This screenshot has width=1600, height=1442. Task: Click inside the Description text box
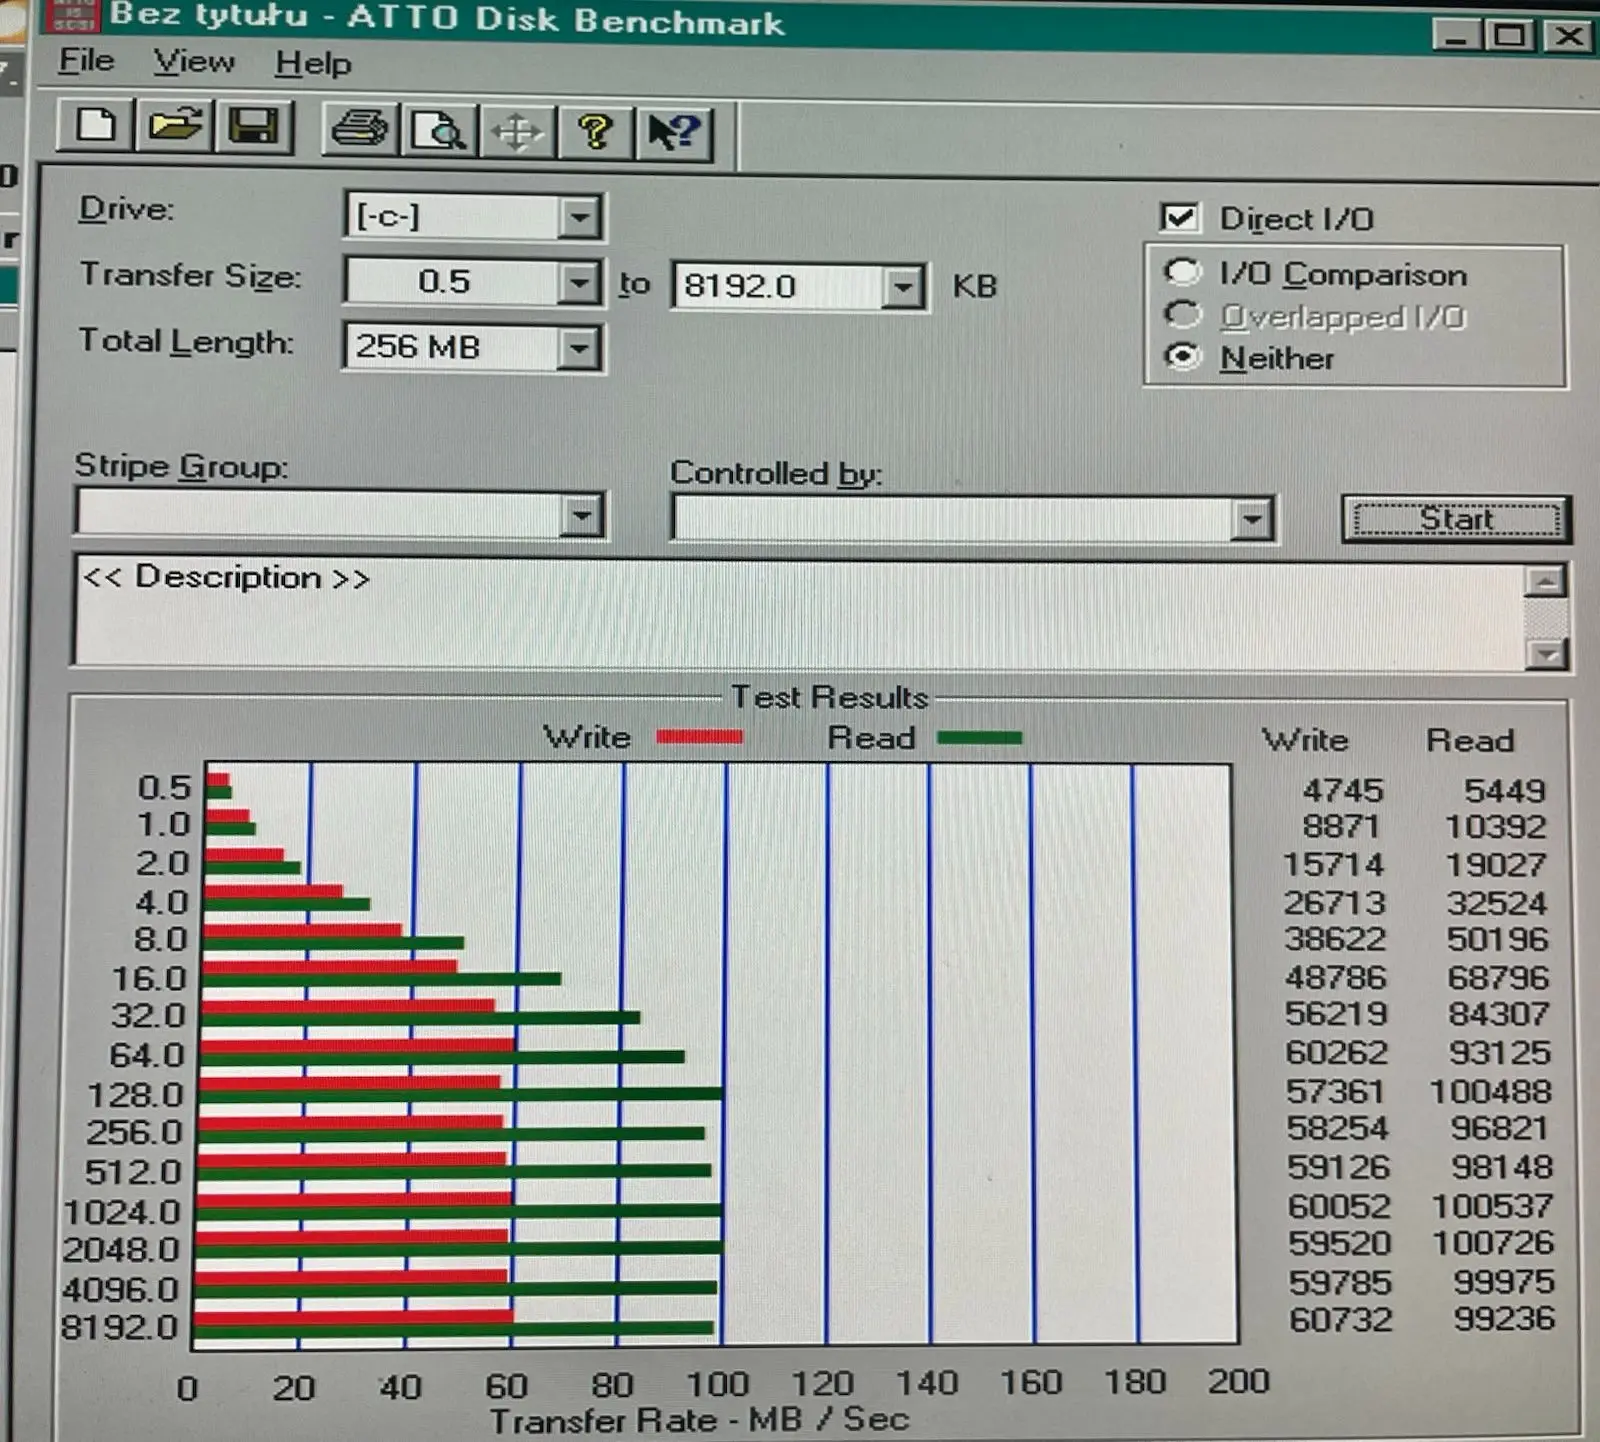click(x=800, y=613)
